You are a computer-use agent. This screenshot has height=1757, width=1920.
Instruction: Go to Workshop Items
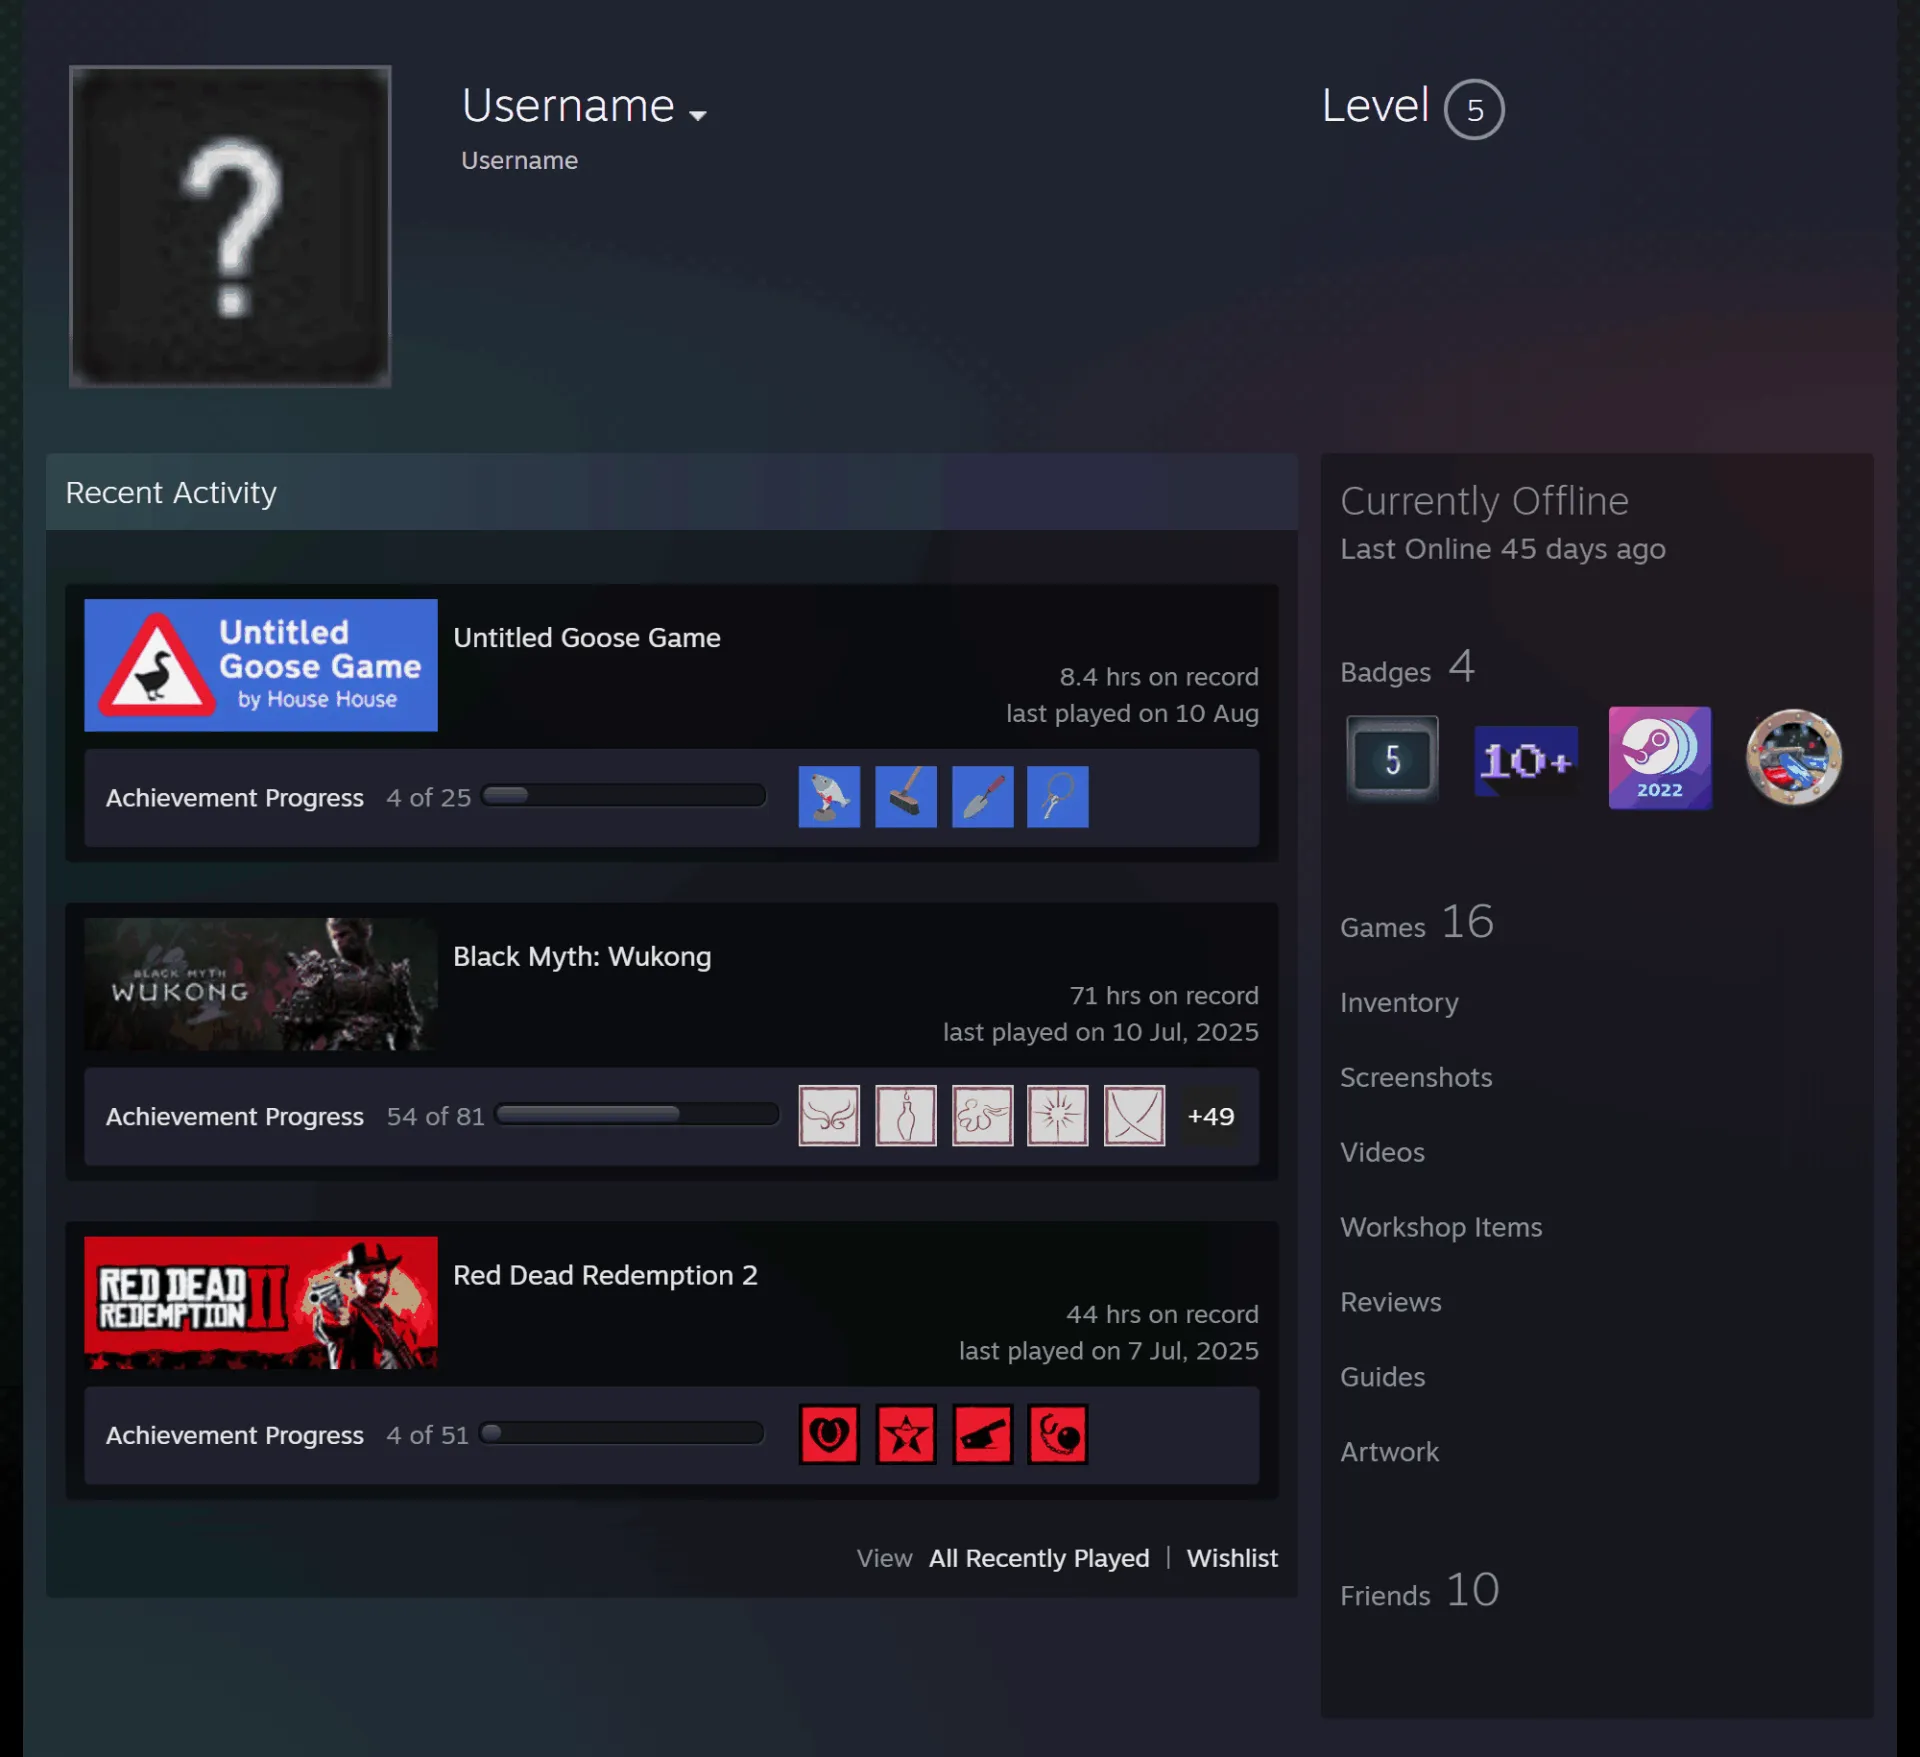1441,1227
